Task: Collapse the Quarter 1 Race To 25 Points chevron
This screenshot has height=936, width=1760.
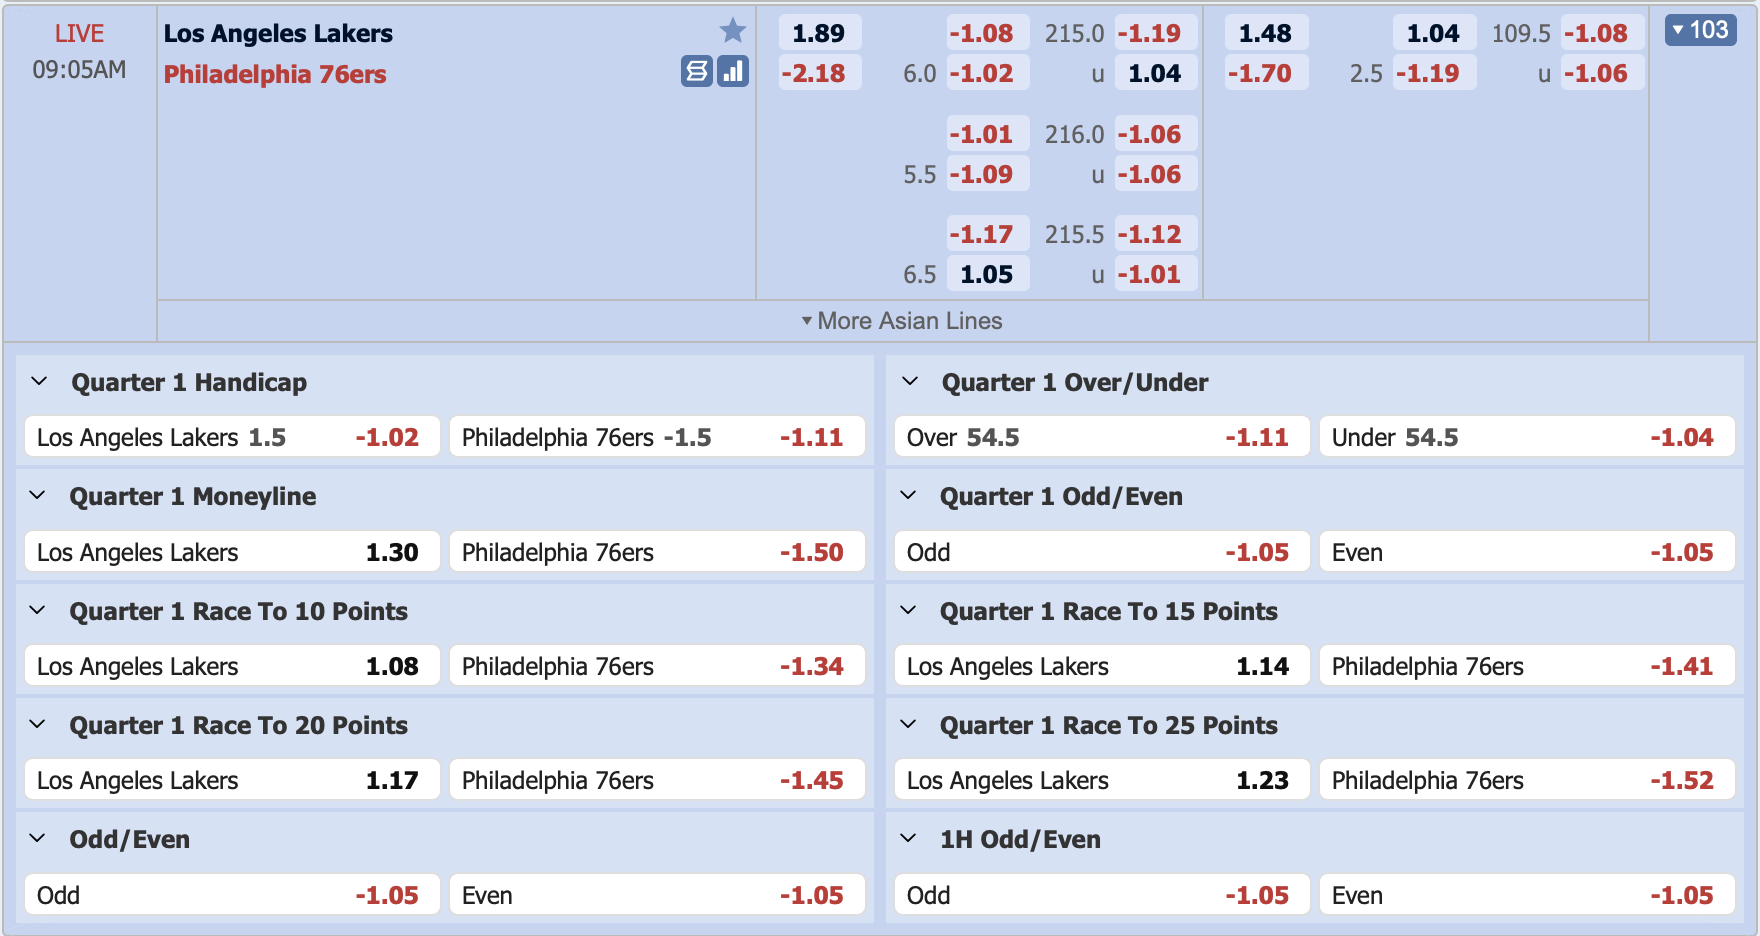Action: point(908,725)
